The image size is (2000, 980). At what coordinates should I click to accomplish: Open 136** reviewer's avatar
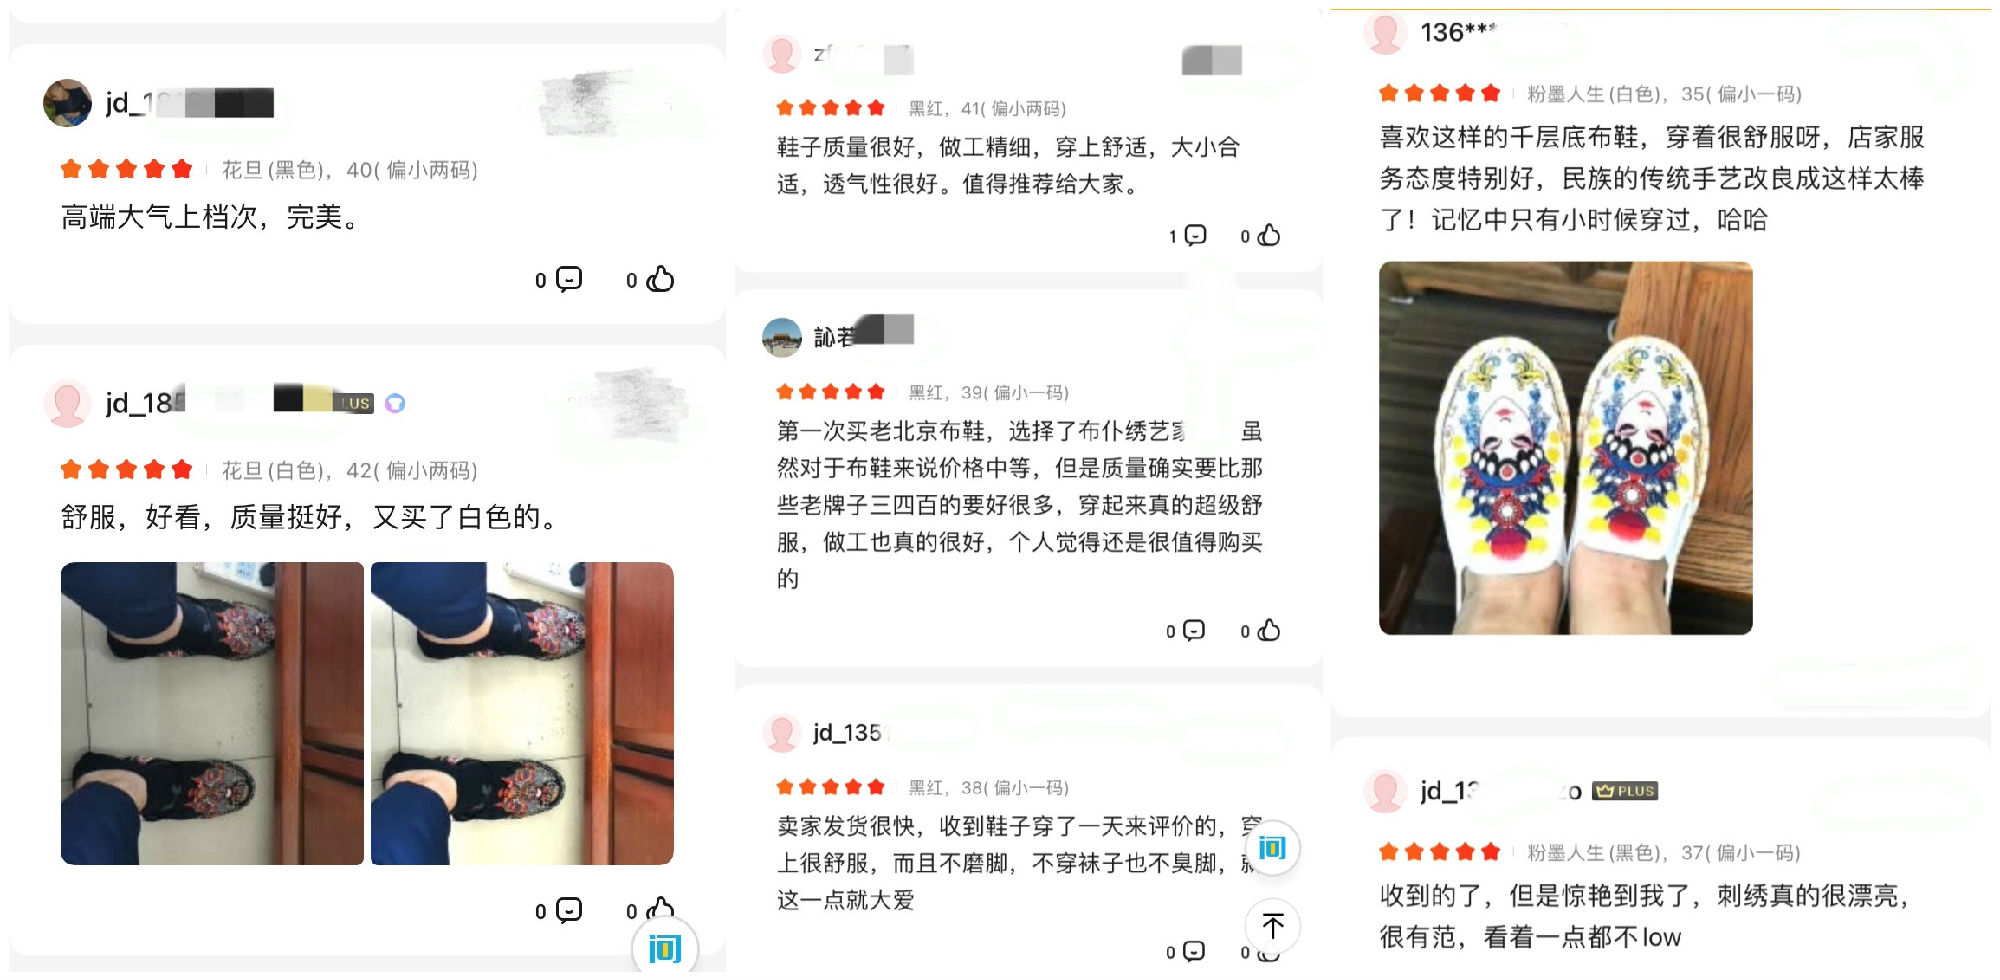[x=1385, y=32]
